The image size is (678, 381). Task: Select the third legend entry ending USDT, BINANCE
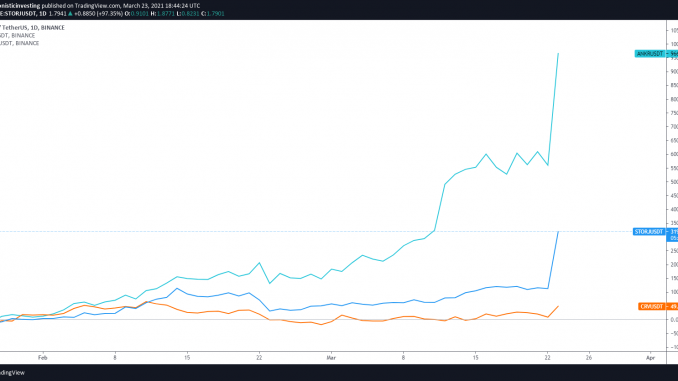tap(19, 43)
